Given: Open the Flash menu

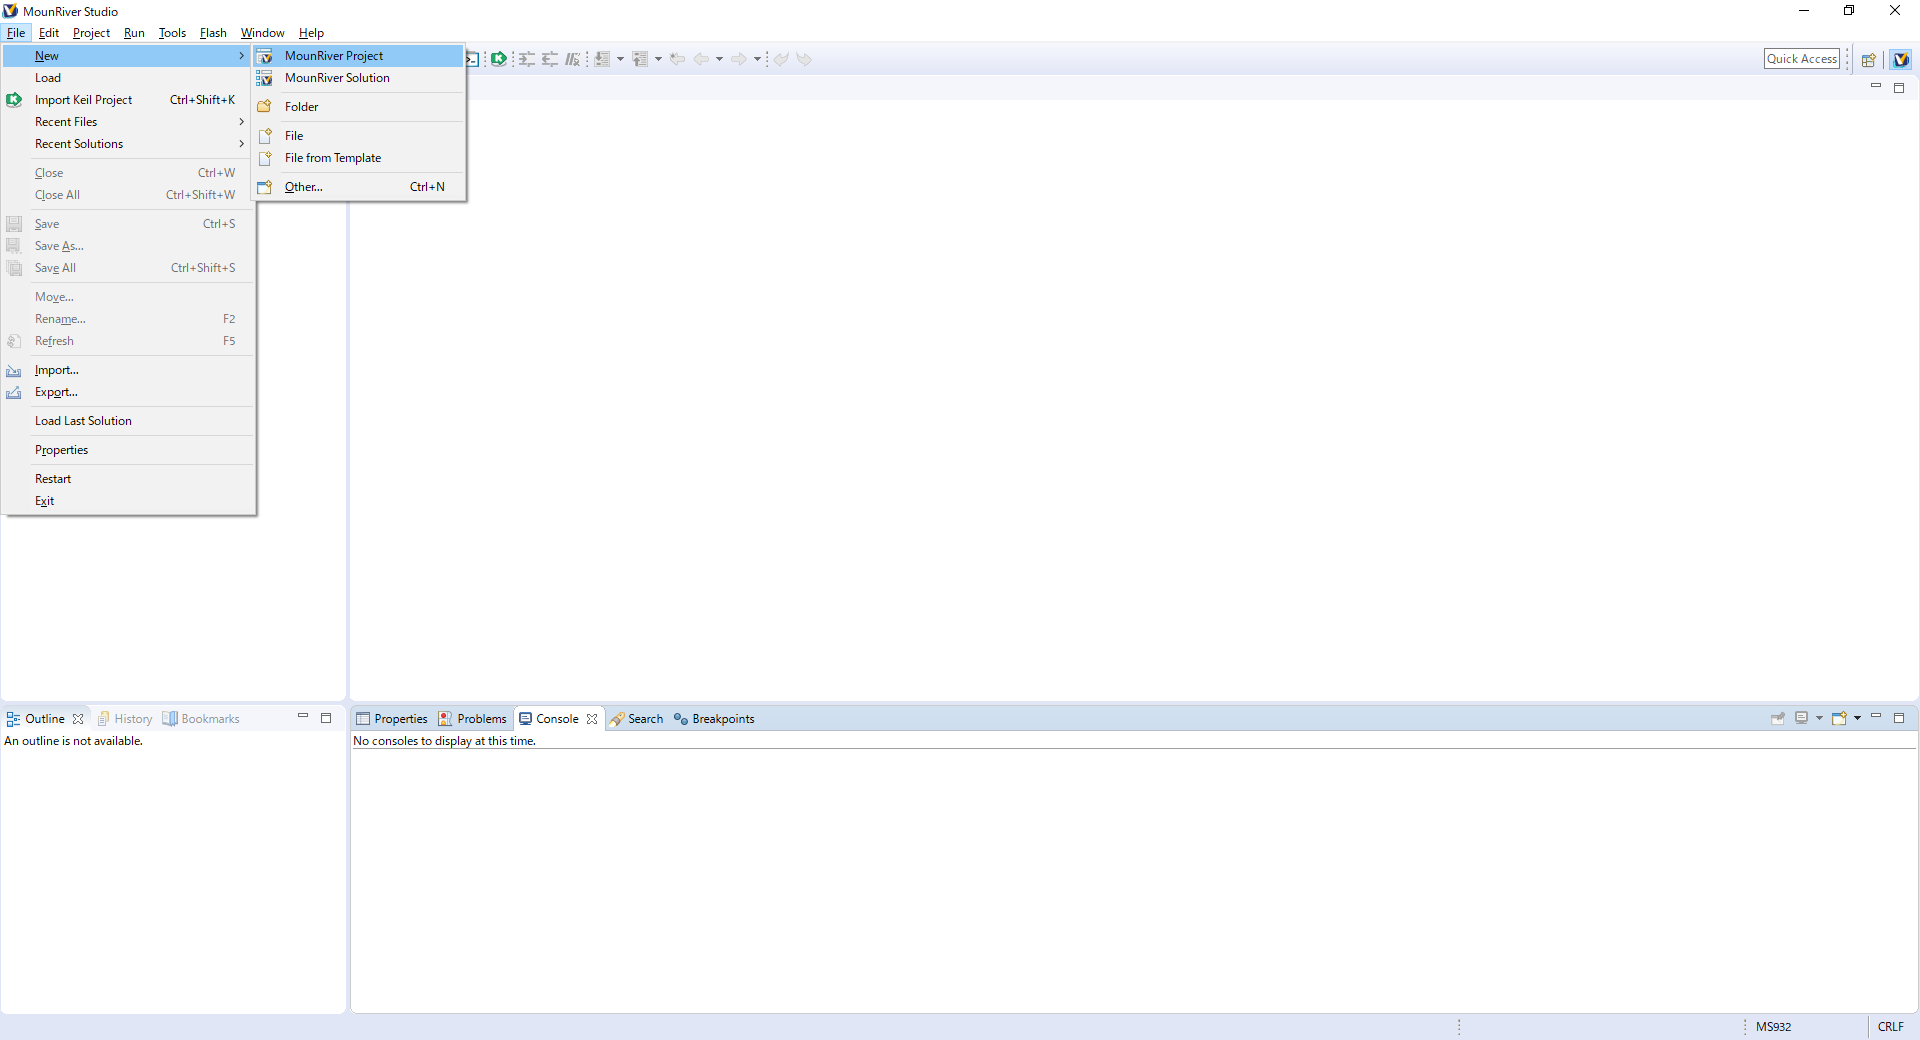Looking at the screenshot, I should 213,33.
